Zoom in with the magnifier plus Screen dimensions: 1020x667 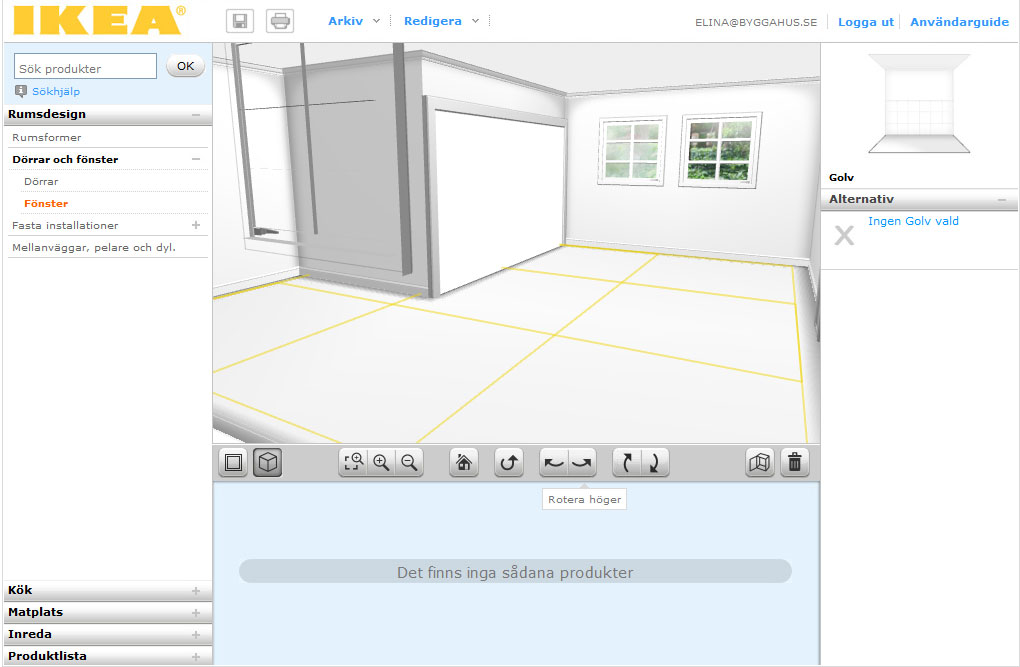tap(381, 463)
